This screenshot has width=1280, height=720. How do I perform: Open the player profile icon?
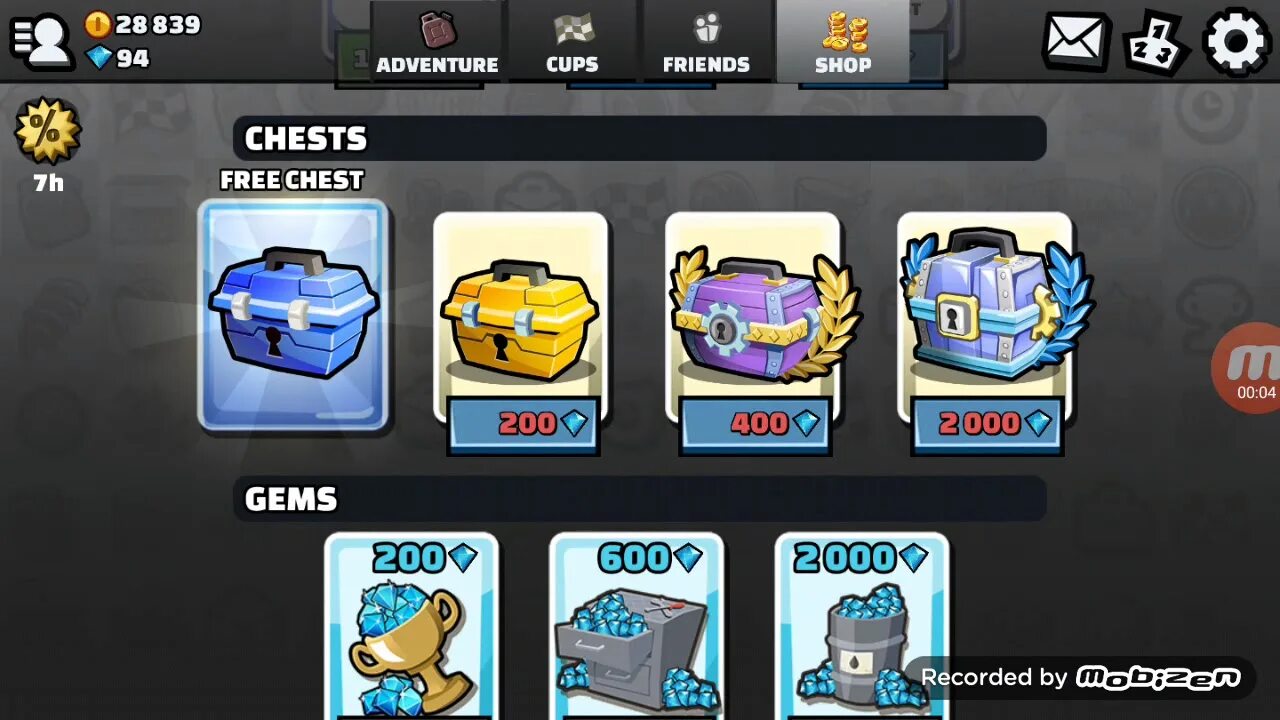pyautogui.click(x=41, y=40)
